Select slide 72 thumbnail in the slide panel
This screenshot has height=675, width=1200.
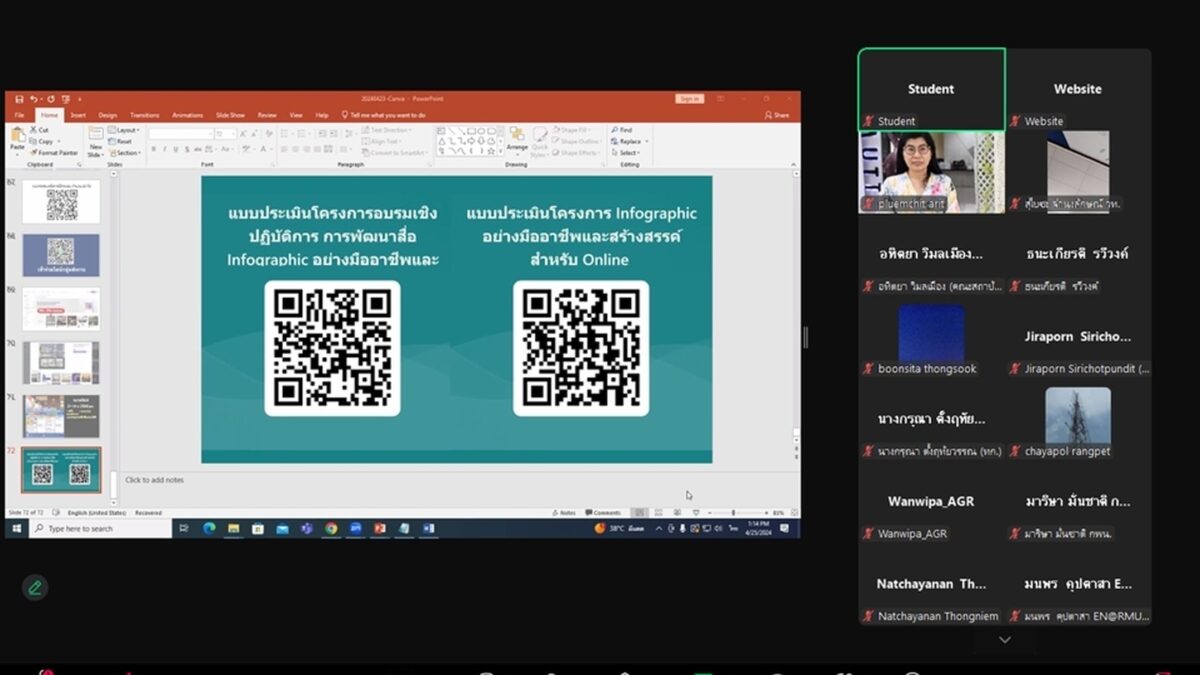coord(61,470)
